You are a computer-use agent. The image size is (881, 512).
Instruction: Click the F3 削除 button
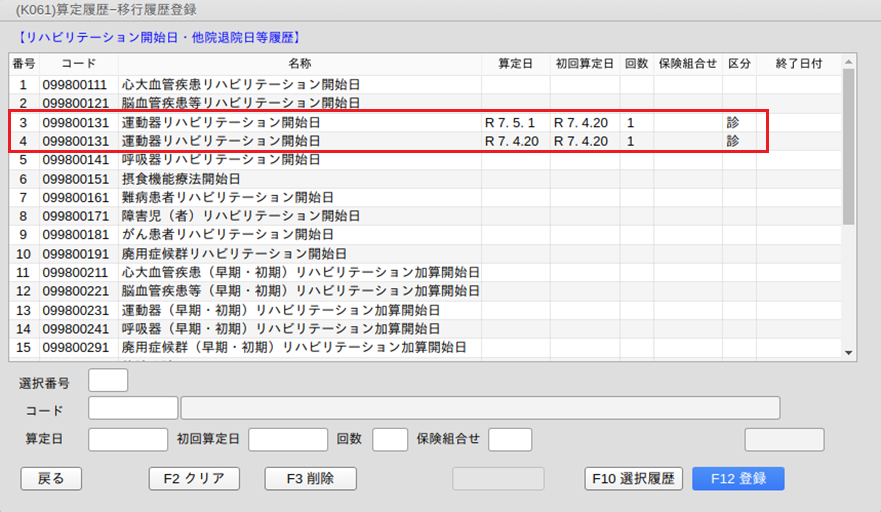tap(310, 479)
